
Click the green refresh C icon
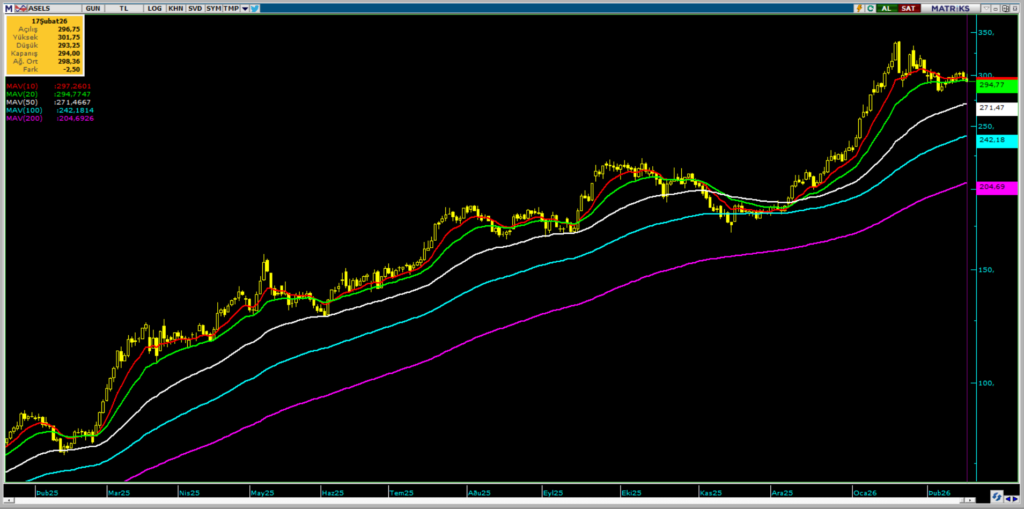[870, 8]
